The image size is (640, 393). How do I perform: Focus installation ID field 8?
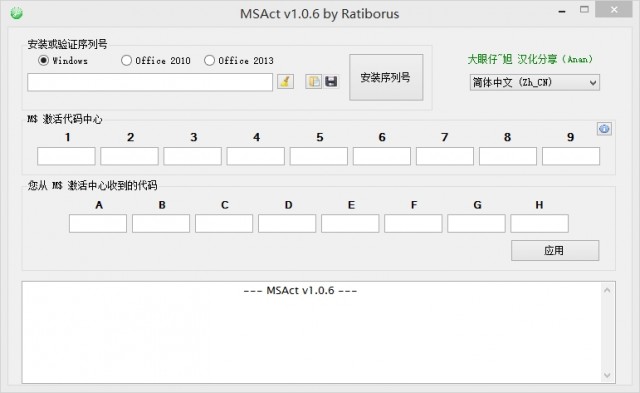(508, 156)
